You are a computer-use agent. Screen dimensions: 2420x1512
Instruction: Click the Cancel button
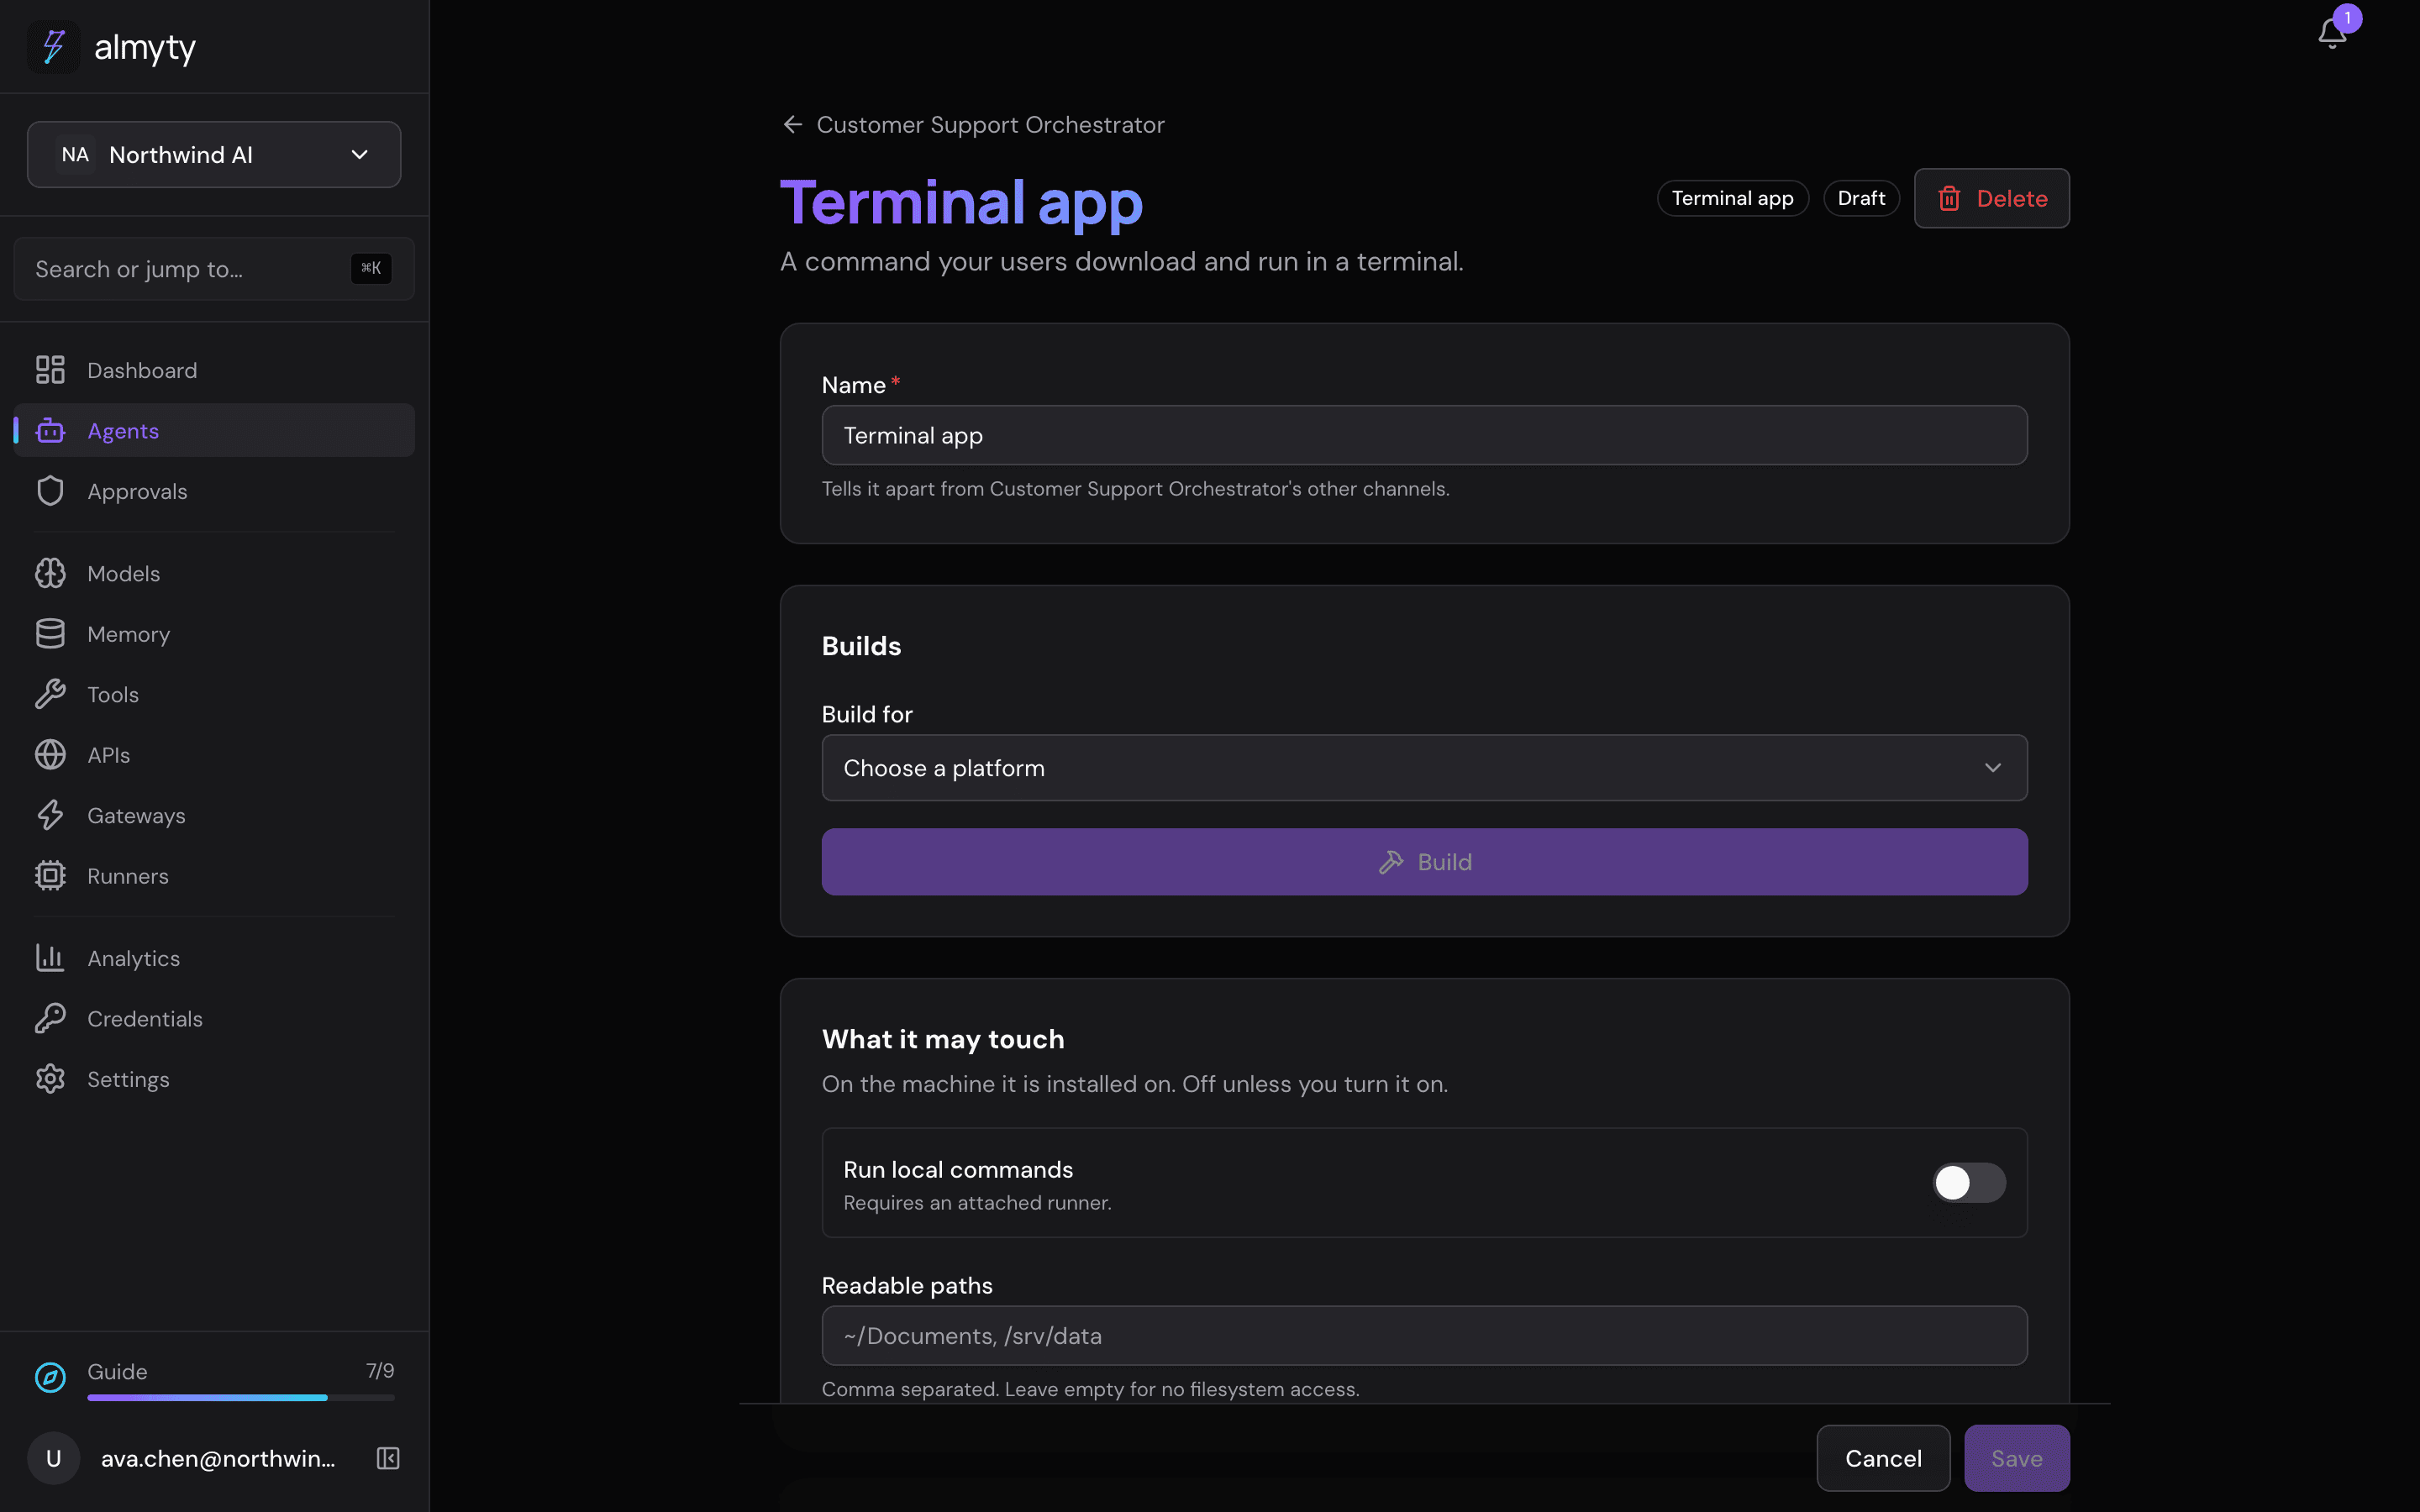pos(1883,1458)
